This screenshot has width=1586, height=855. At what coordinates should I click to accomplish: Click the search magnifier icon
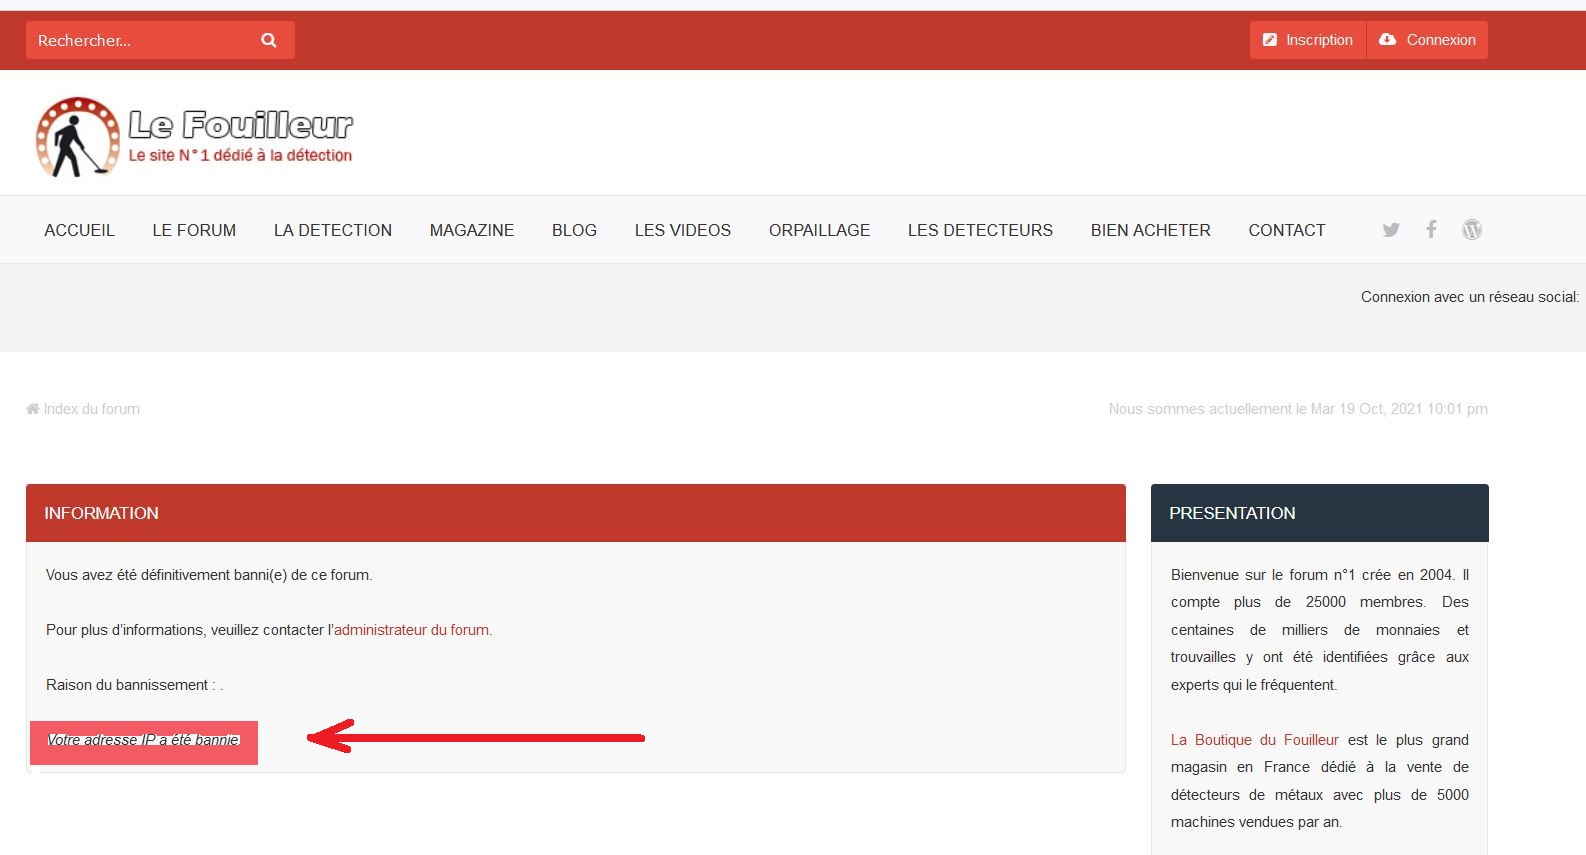click(268, 40)
